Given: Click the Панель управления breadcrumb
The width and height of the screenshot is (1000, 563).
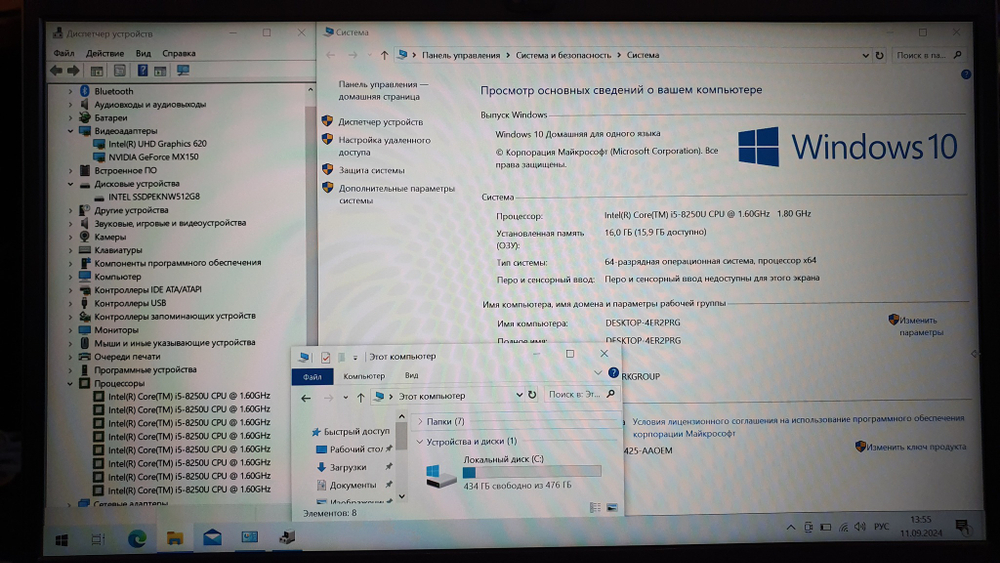Looking at the screenshot, I should (x=460, y=55).
